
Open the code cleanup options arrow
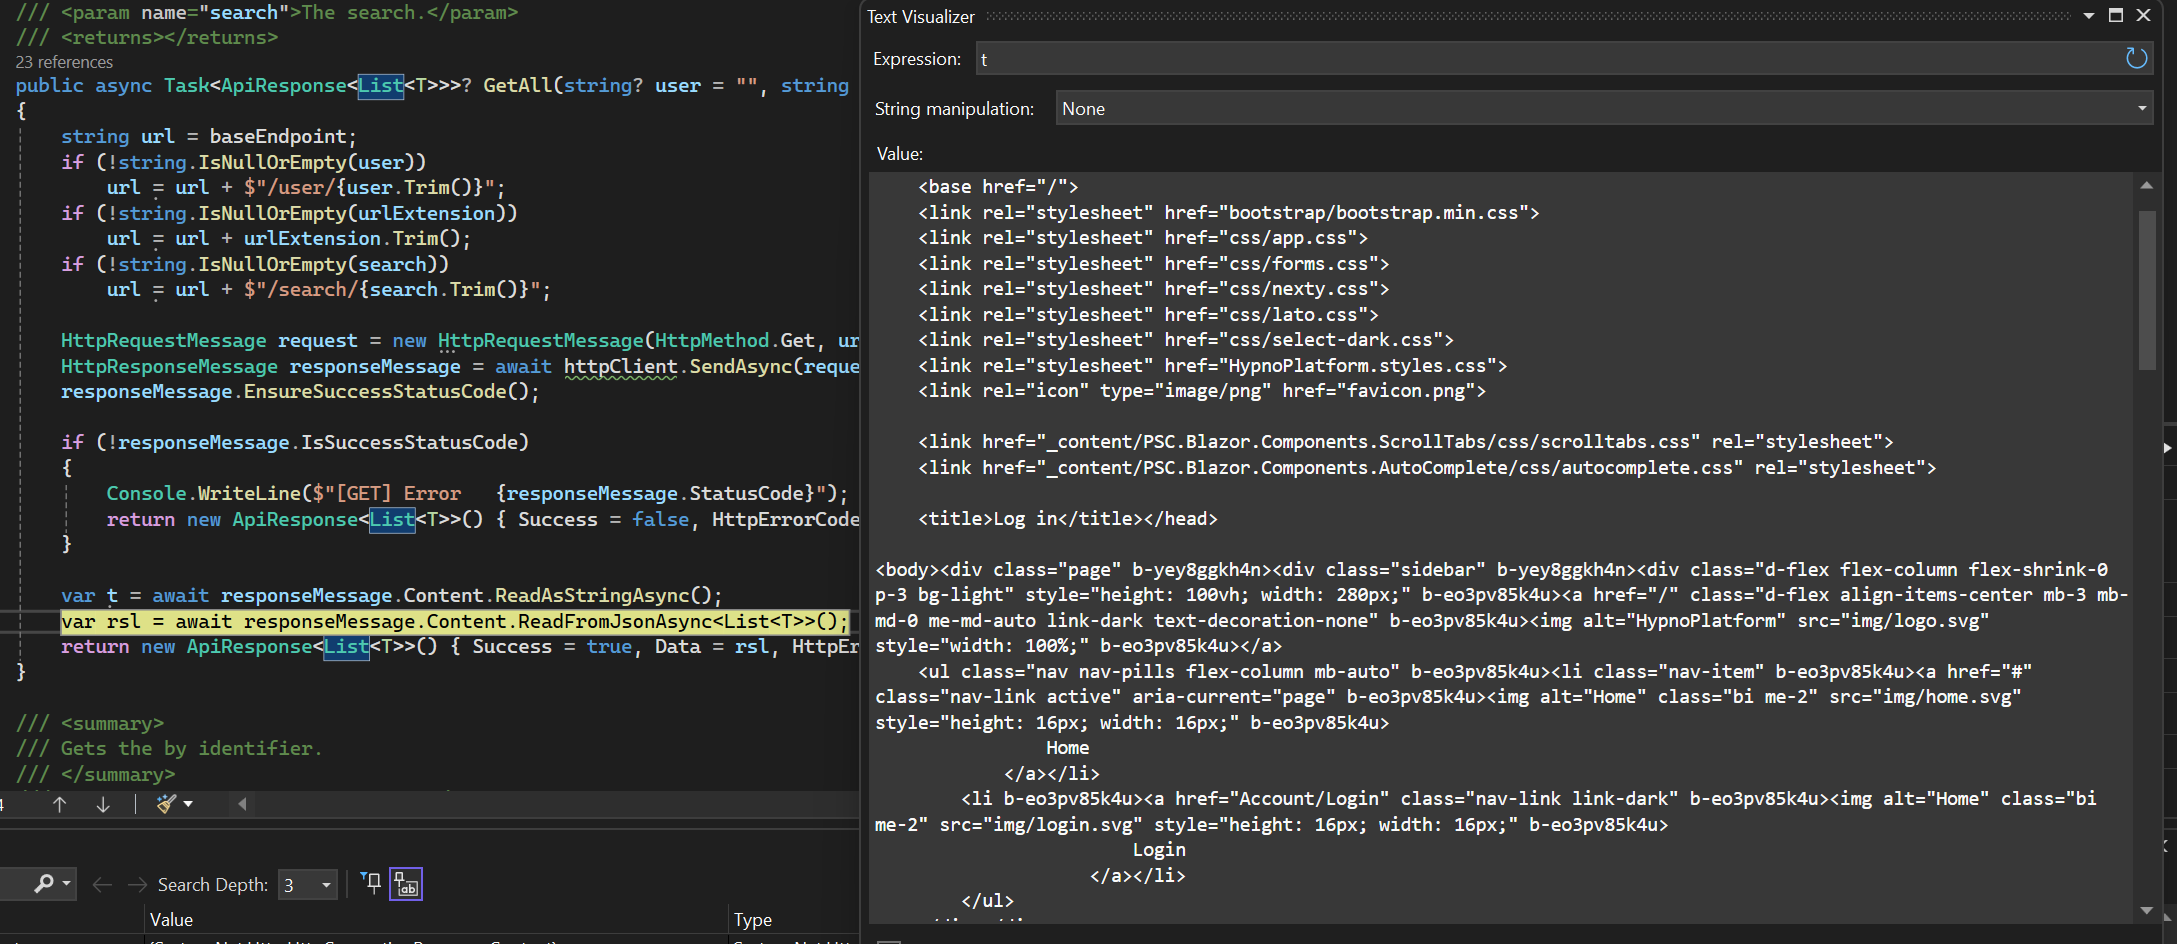tap(188, 804)
